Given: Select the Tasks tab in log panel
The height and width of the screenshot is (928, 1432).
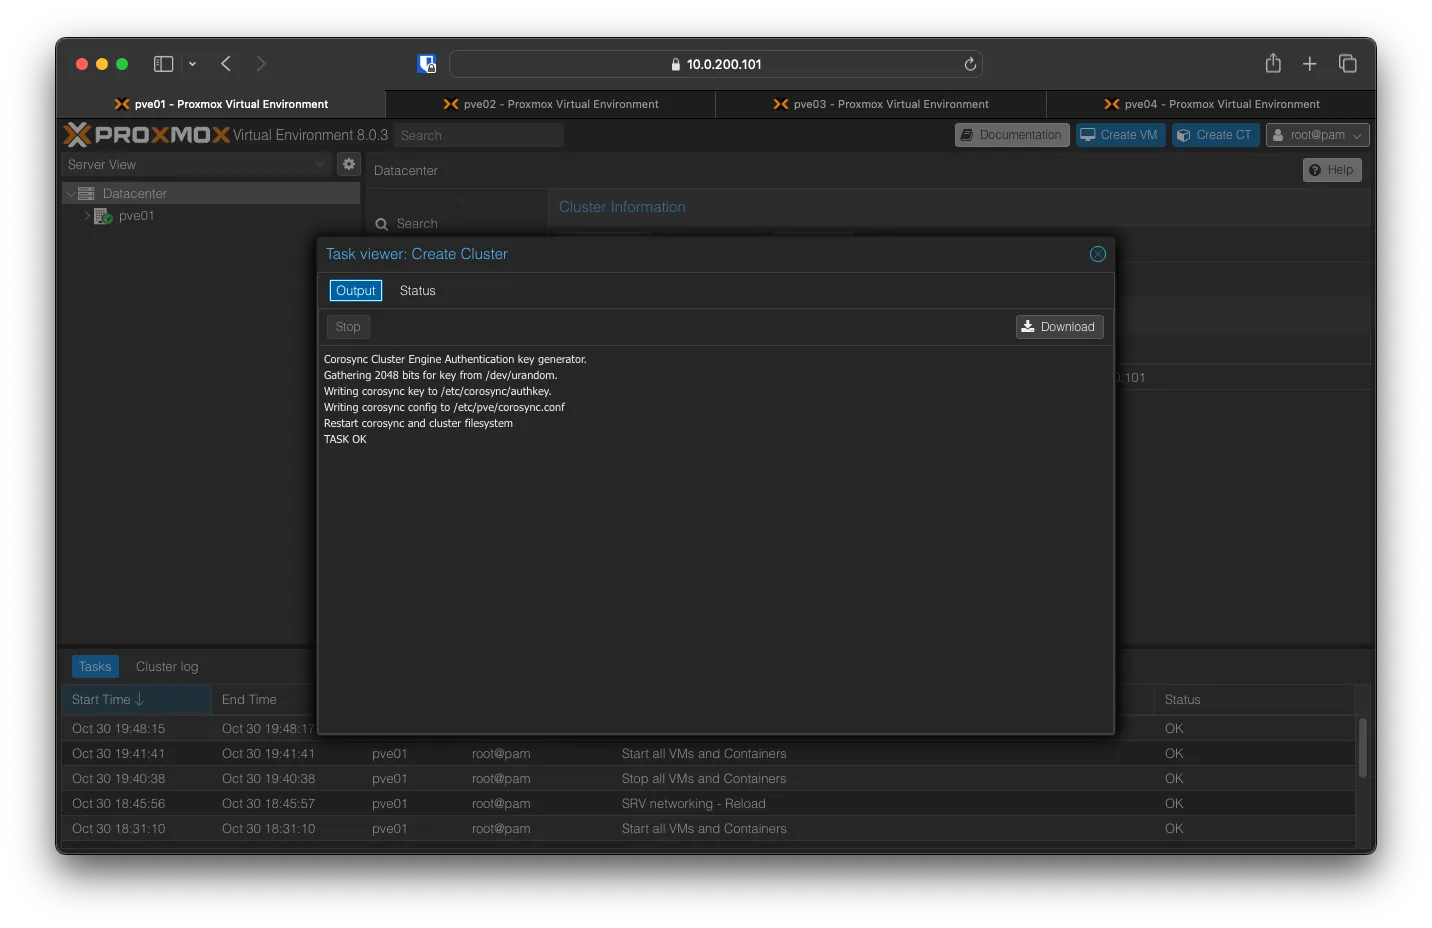Looking at the screenshot, I should tap(95, 667).
